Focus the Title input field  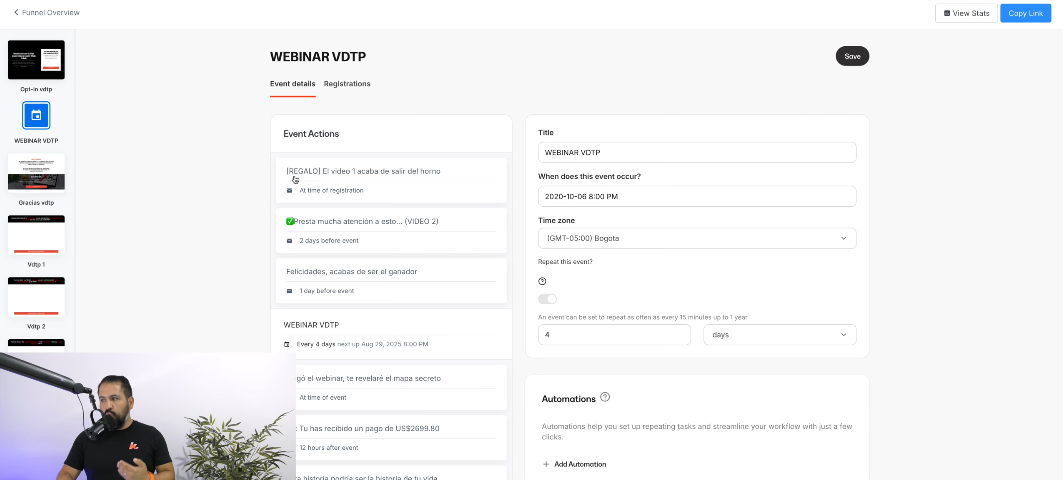coord(697,153)
